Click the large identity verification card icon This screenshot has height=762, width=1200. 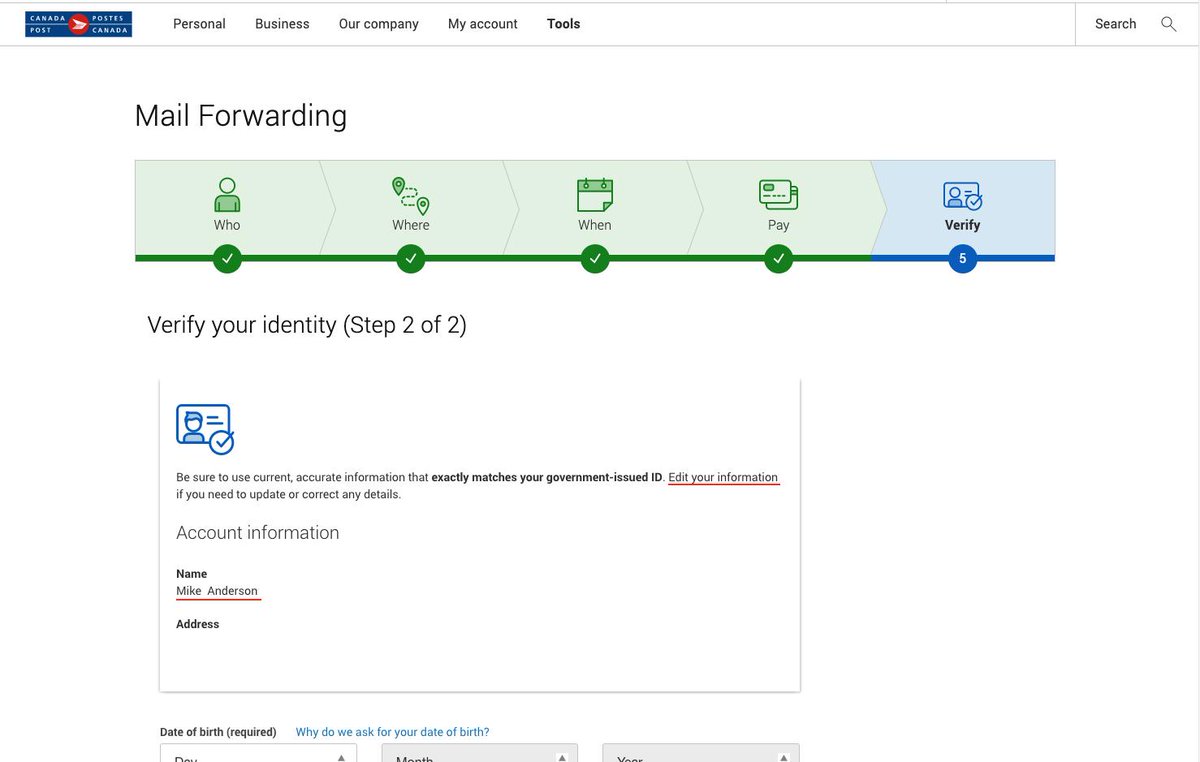click(x=205, y=429)
